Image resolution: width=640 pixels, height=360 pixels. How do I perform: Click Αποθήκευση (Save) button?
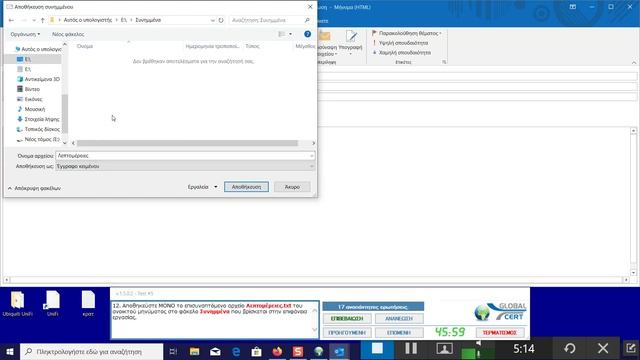coord(246,187)
